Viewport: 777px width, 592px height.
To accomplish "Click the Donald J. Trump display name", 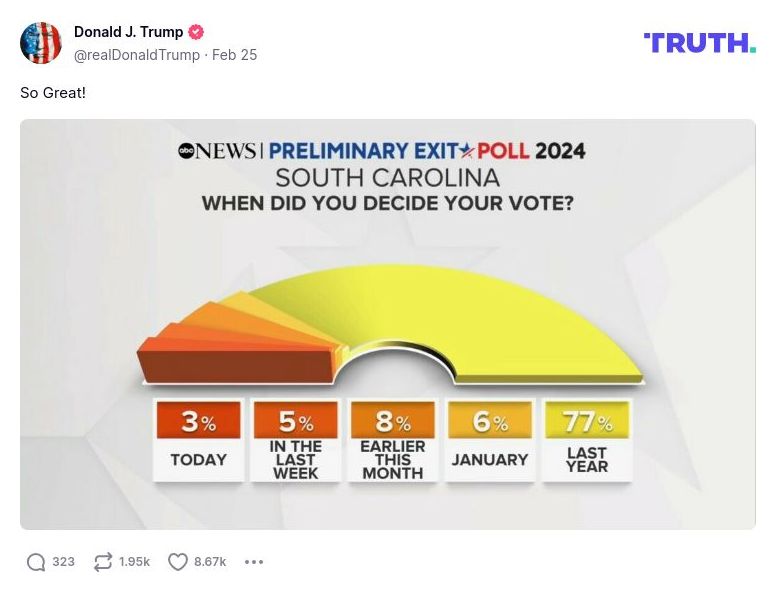I will (x=128, y=32).
